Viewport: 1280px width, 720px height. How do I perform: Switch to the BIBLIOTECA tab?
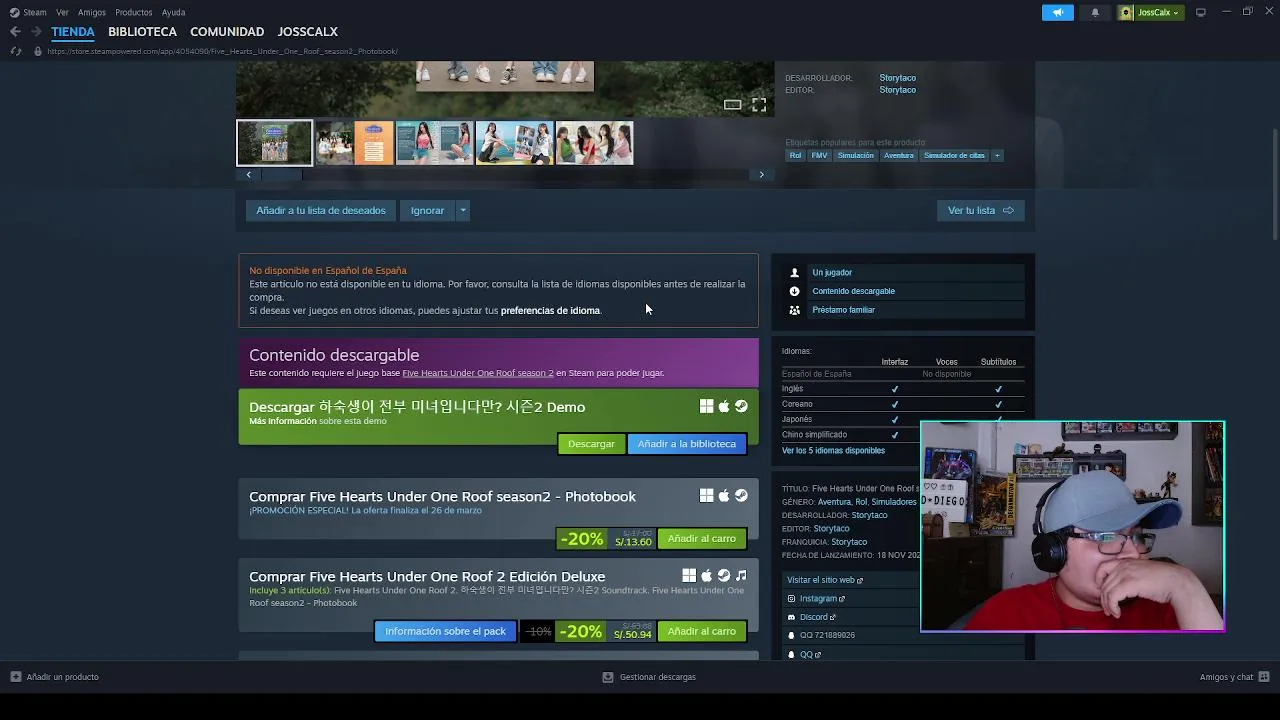click(x=142, y=32)
